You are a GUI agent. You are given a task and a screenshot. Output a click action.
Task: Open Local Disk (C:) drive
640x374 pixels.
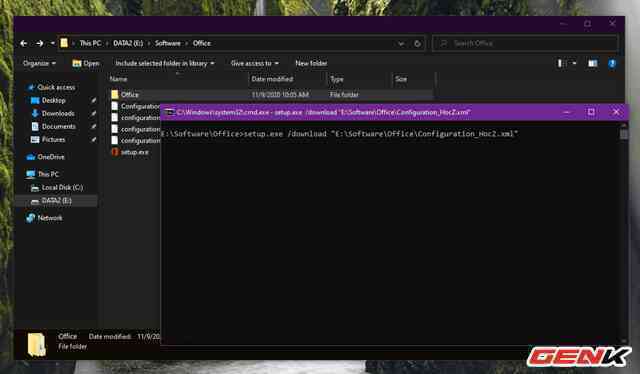click(x=57, y=187)
